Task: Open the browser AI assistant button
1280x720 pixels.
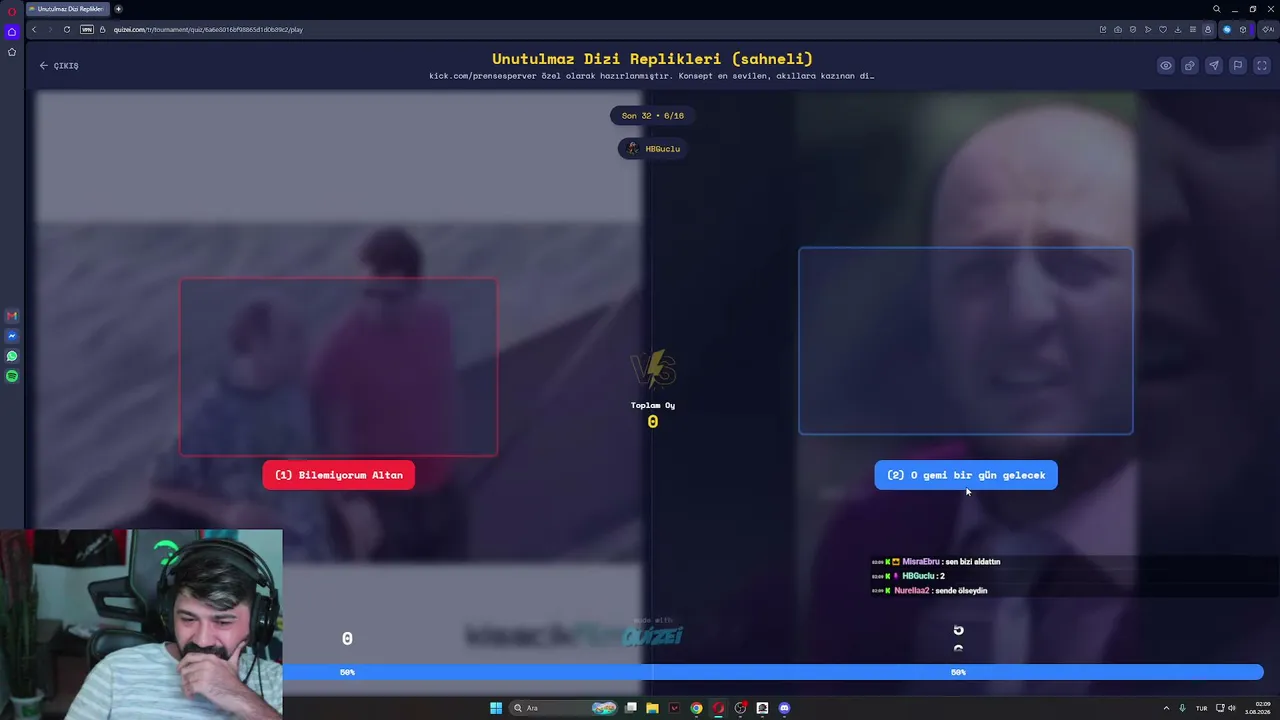Action: (x=1266, y=29)
